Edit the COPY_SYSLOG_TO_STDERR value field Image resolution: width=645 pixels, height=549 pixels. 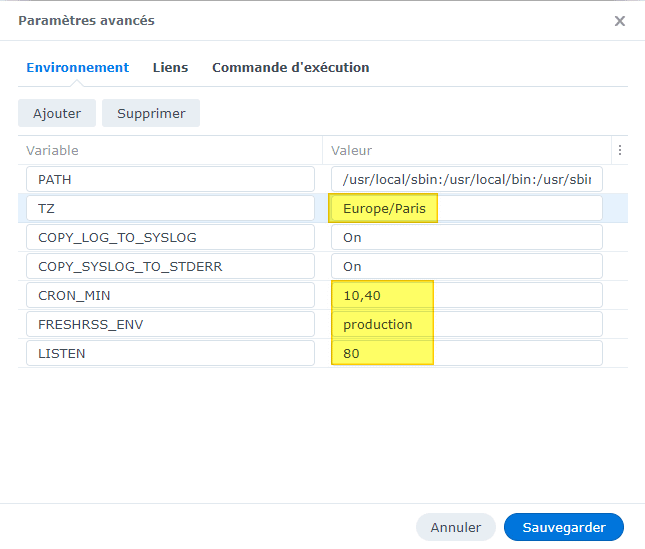click(x=467, y=266)
